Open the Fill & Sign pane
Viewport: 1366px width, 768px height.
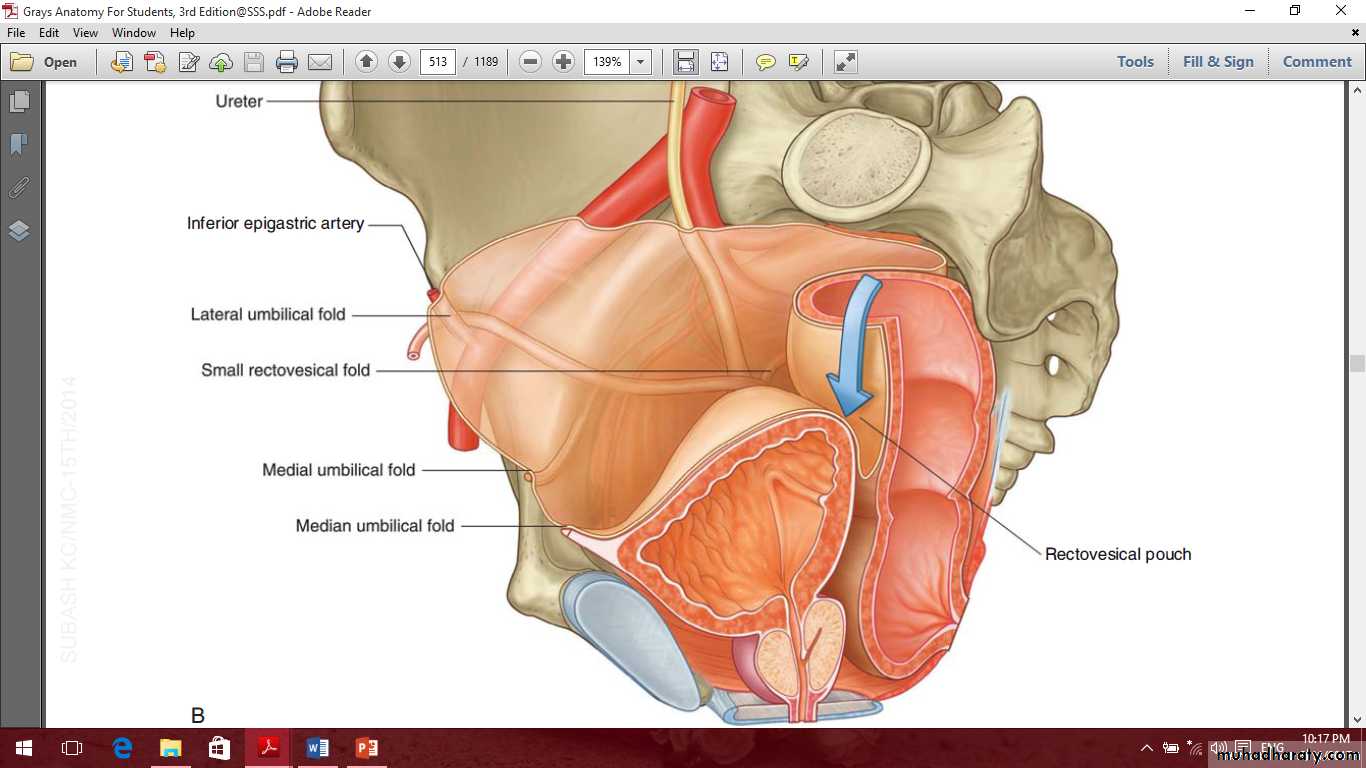click(1217, 62)
